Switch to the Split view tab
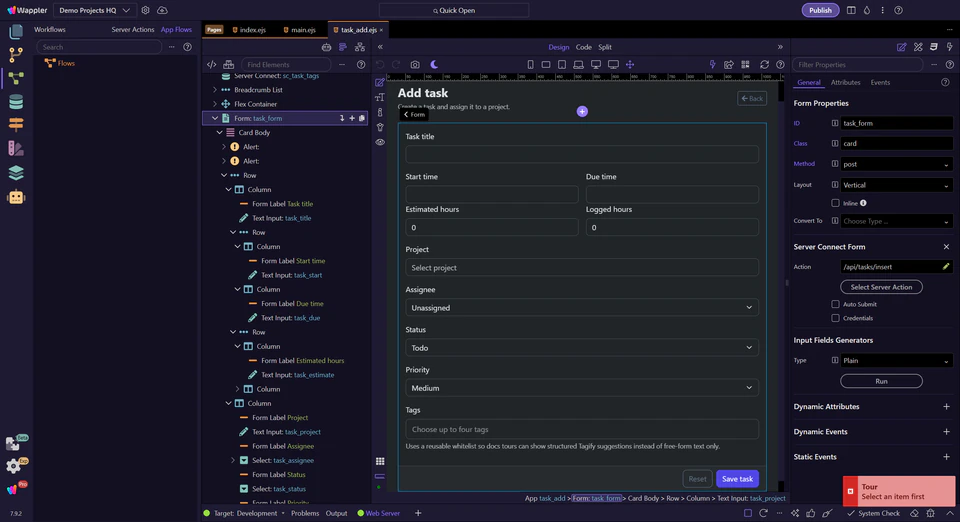Screen dimensions: 960x522 (x=605, y=47)
